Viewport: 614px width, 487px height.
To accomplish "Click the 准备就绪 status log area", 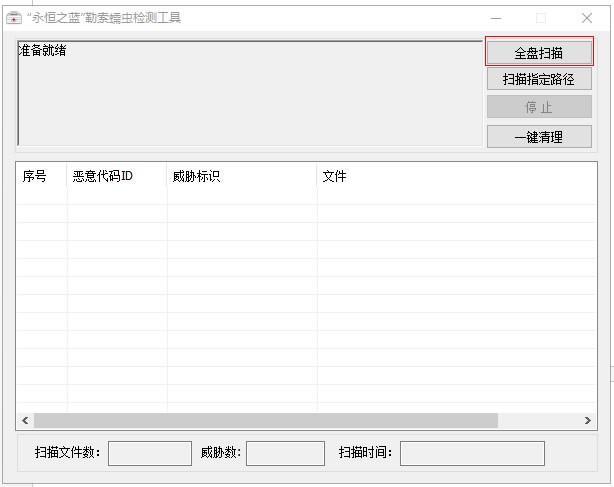I will (250, 93).
